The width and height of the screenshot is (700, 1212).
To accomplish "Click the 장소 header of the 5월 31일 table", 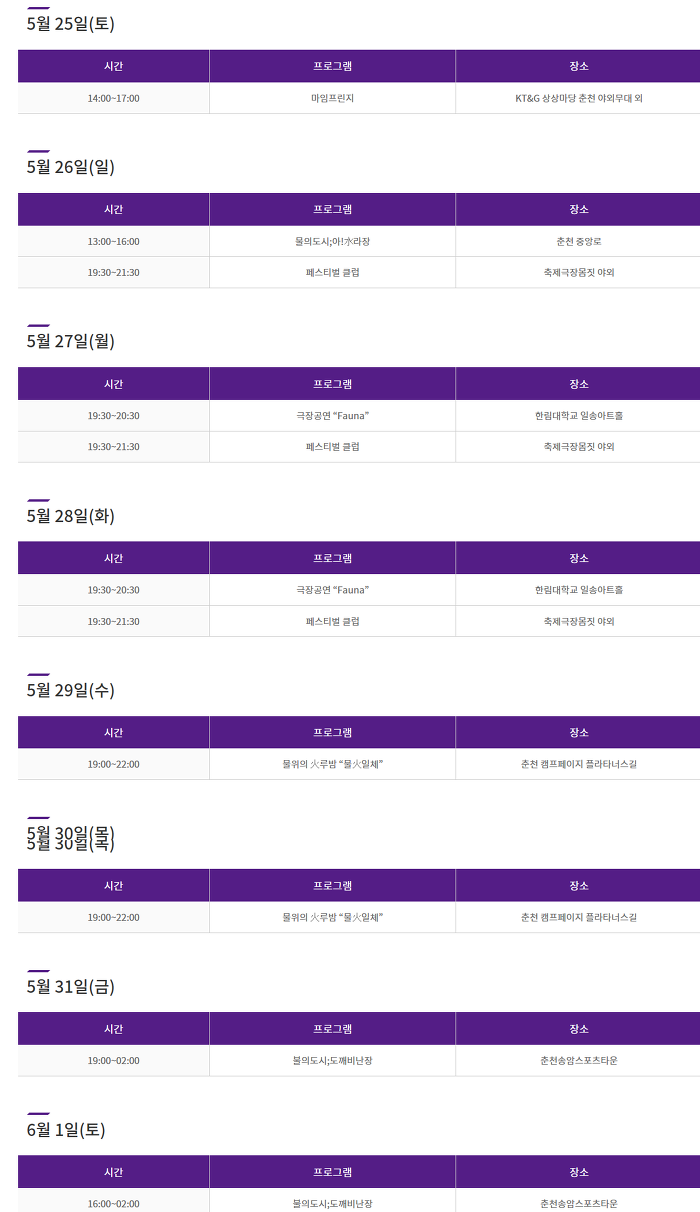I will click(578, 1028).
